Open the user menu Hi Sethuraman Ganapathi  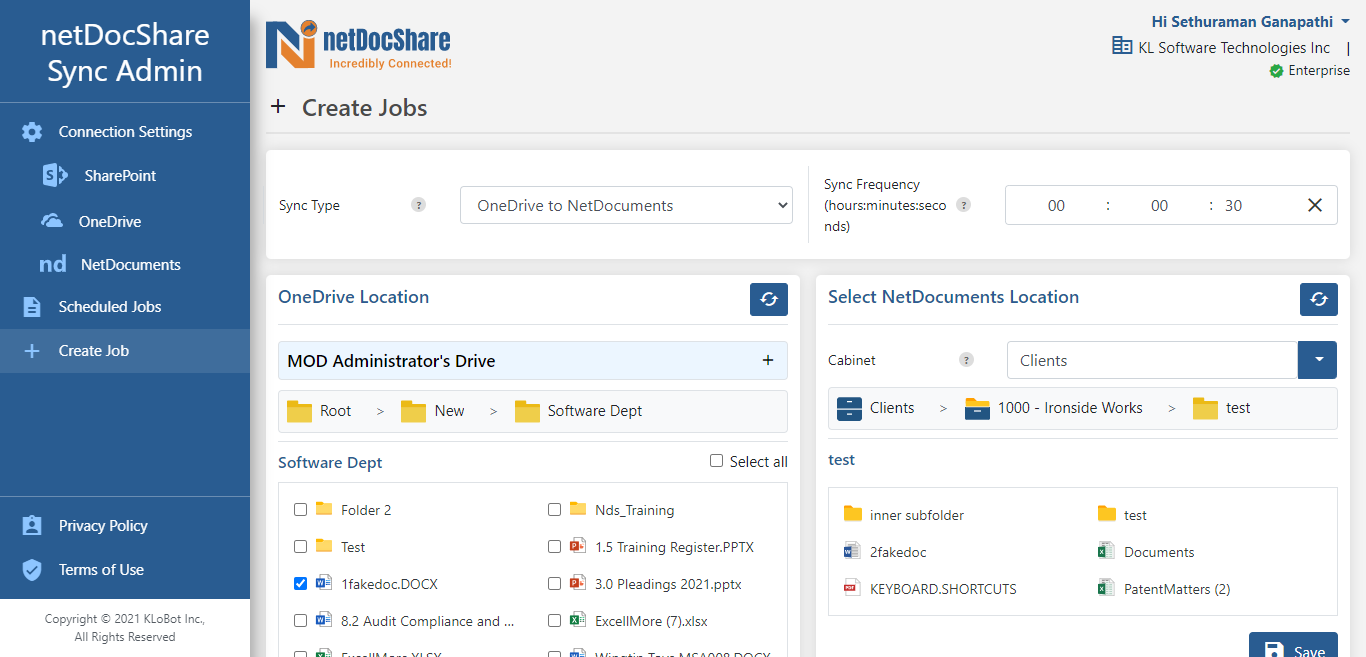[x=1250, y=21]
